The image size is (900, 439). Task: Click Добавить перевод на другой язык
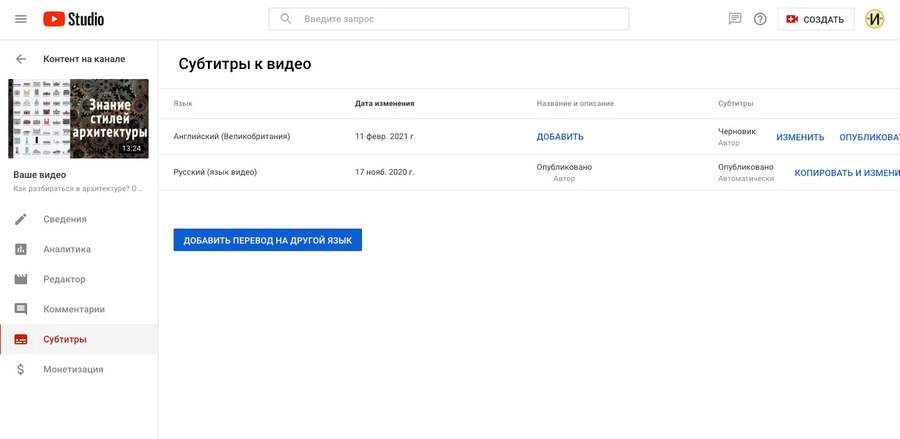tap(267, 240)
